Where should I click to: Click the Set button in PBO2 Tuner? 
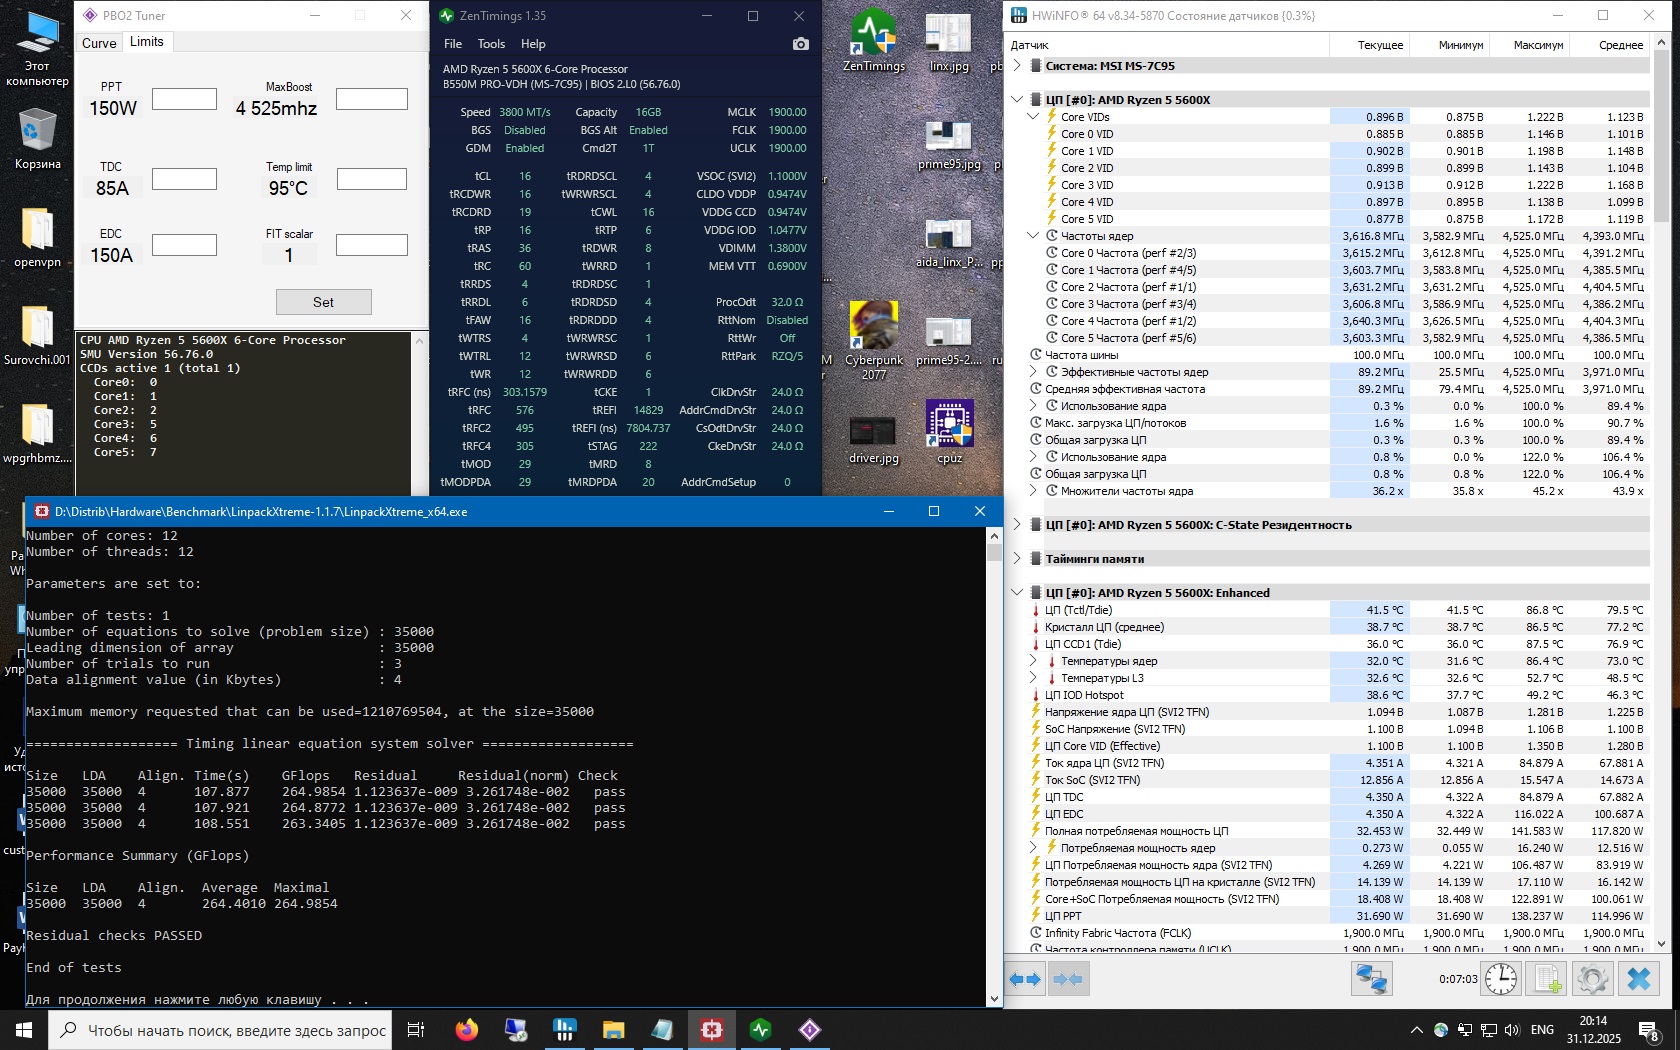(x=323, y=302)
